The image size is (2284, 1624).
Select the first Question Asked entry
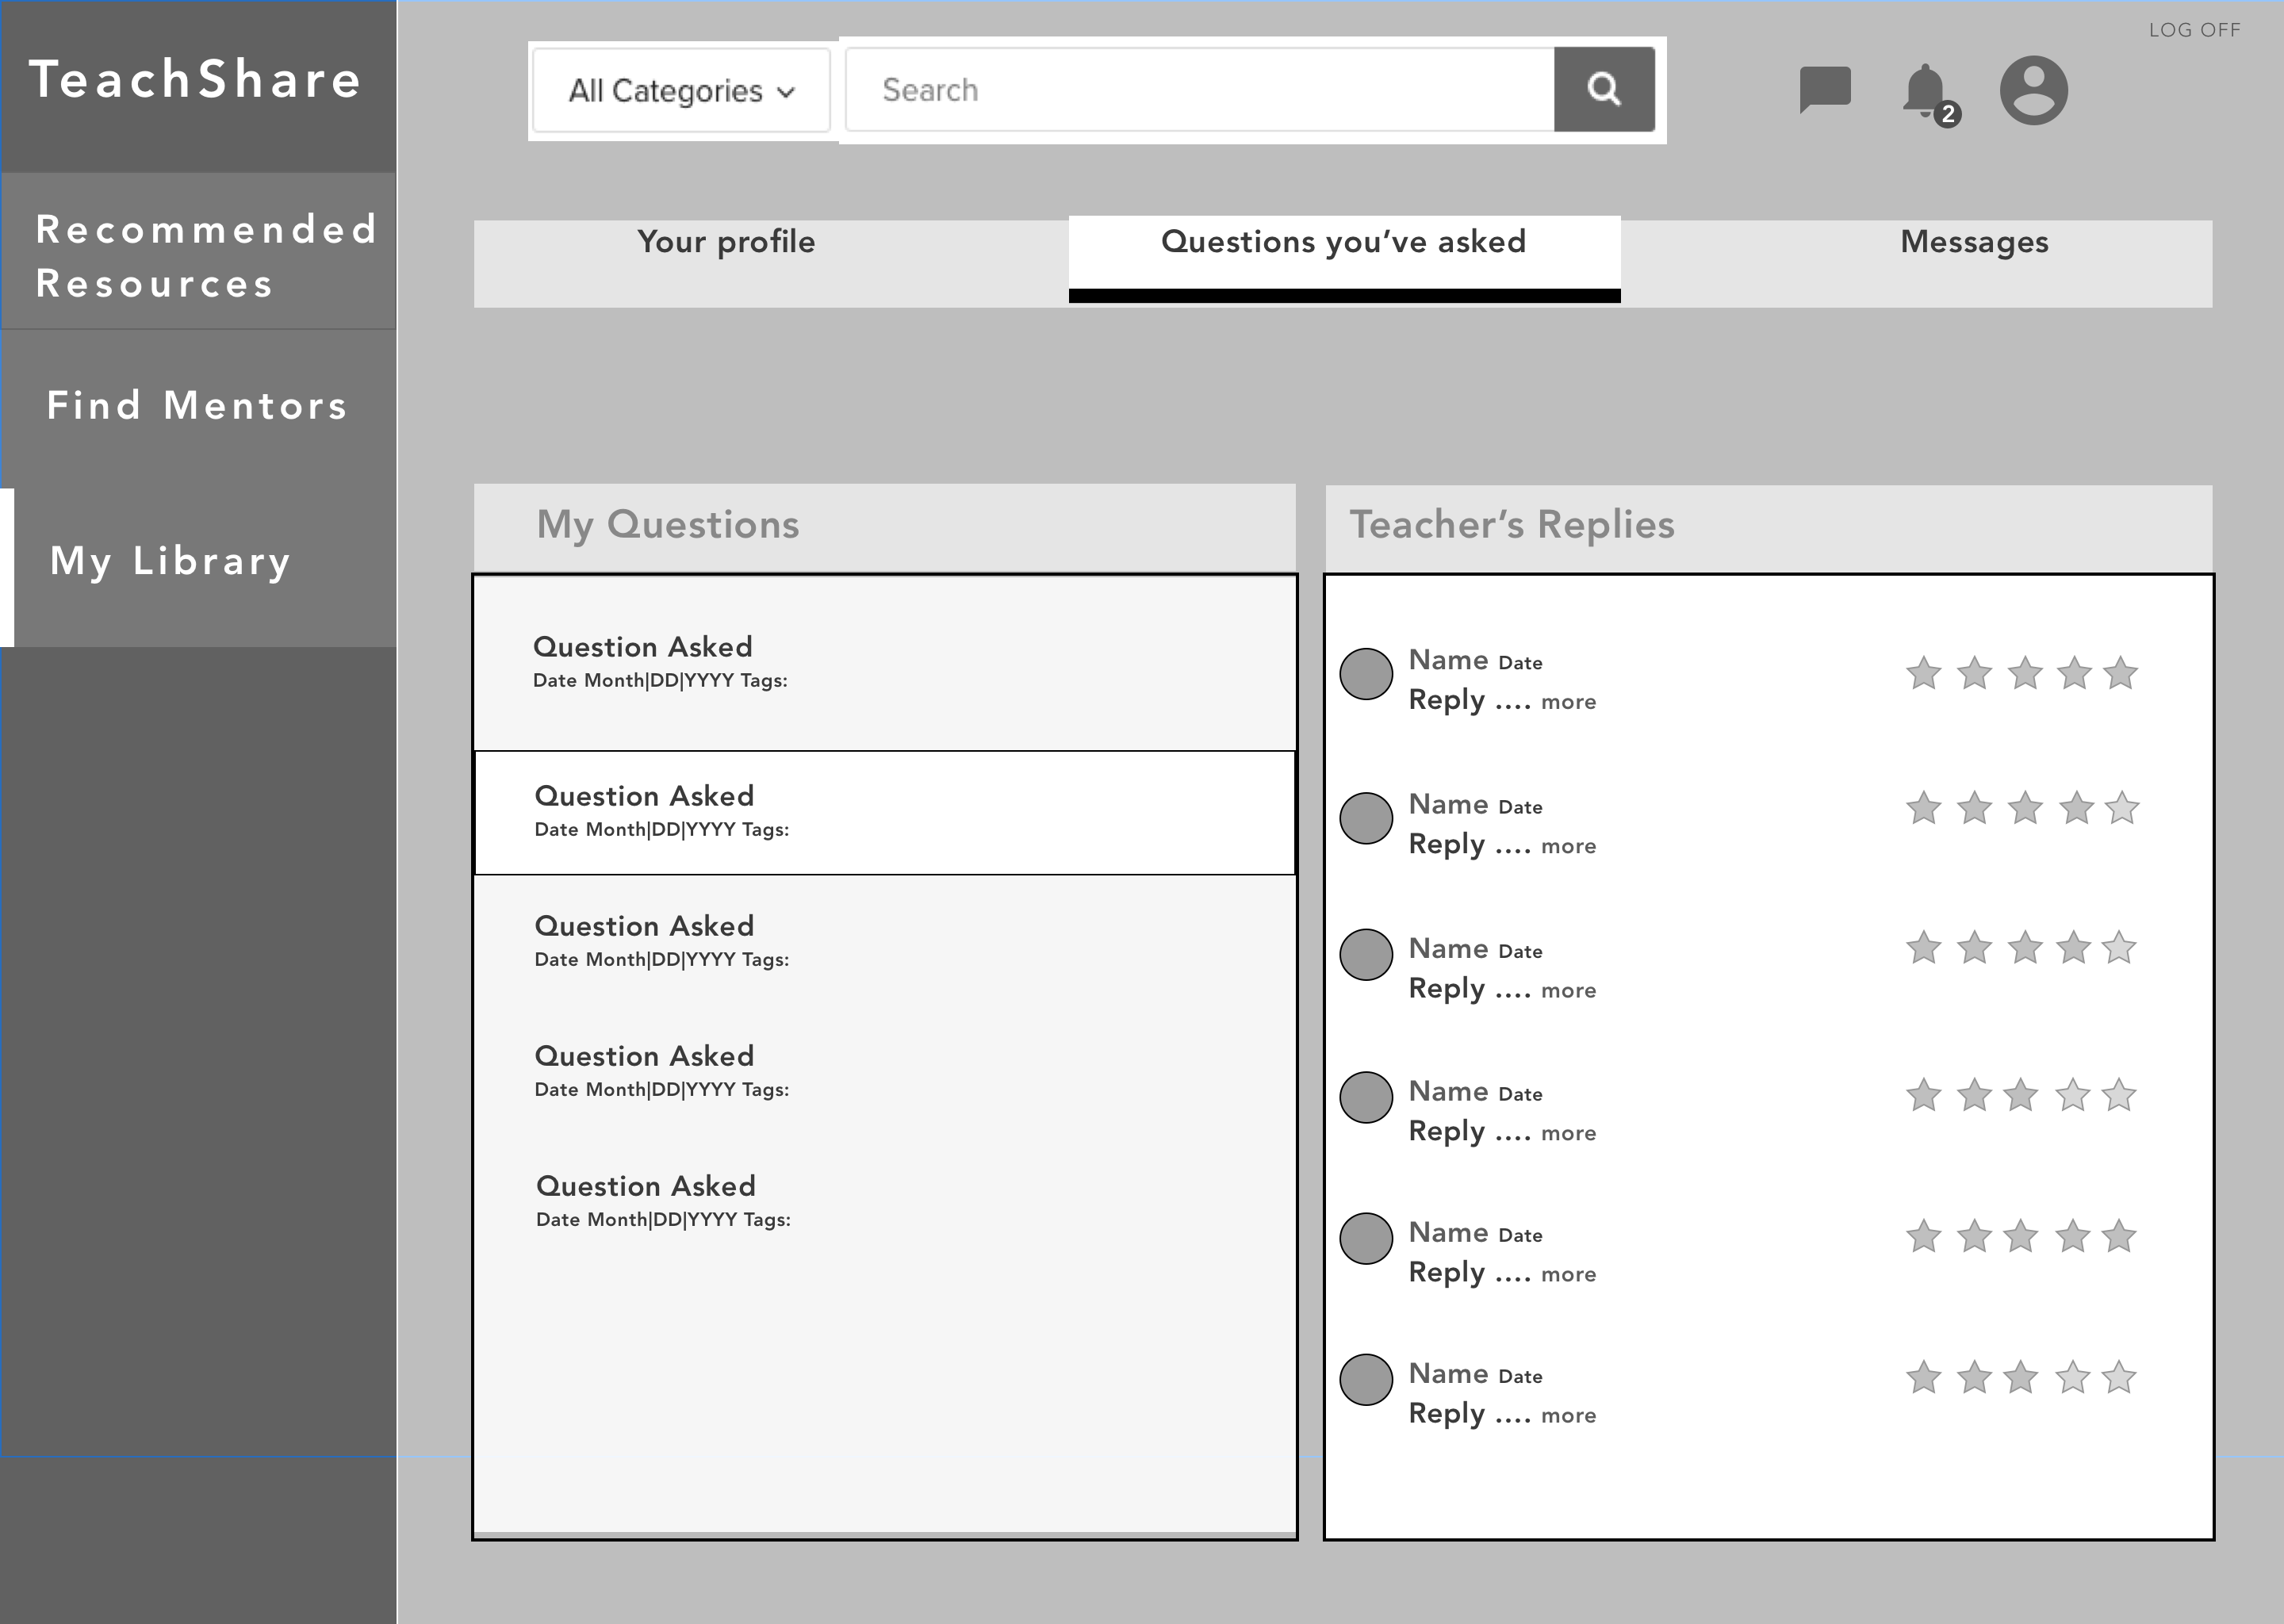click(884, 662)
